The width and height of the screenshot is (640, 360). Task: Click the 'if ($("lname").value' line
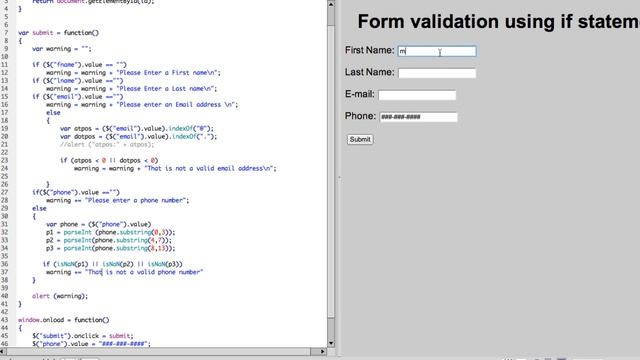click(x=78, y=80)
